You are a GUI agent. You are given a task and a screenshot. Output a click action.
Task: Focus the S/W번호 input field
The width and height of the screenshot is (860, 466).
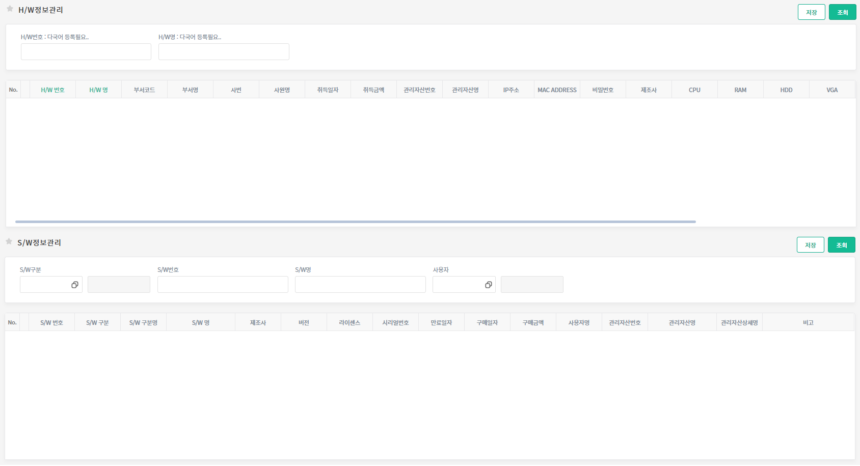223,284
